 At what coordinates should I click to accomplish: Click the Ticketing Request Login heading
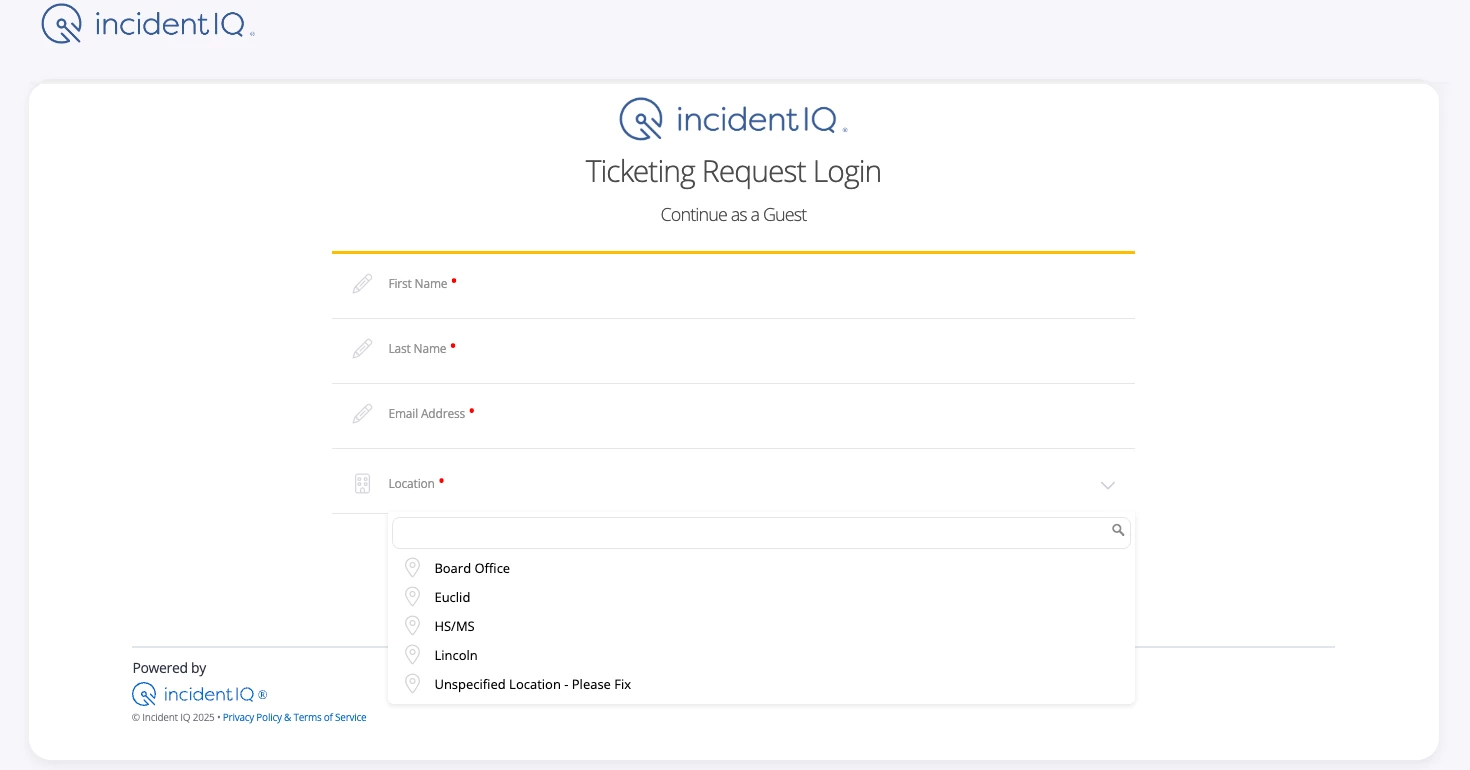pyautogui.click(x=733, y=171)
